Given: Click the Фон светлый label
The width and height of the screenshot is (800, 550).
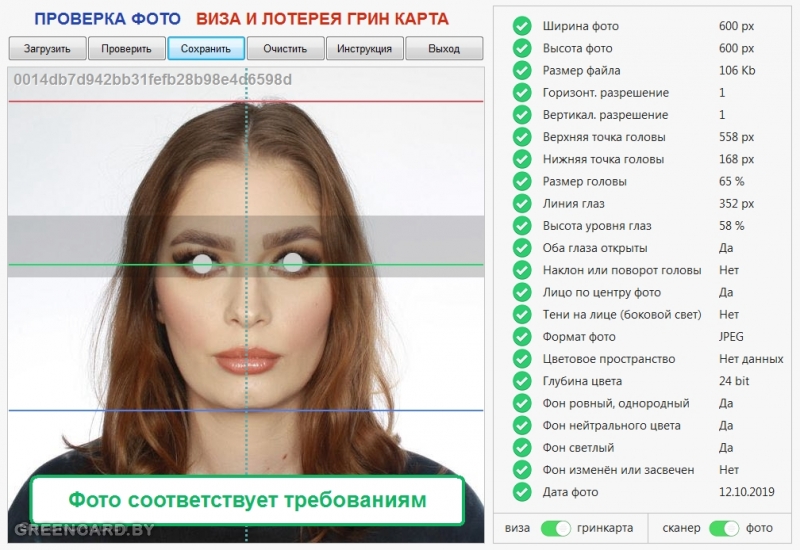Looking at the screenshot, I should coord(579,448).
